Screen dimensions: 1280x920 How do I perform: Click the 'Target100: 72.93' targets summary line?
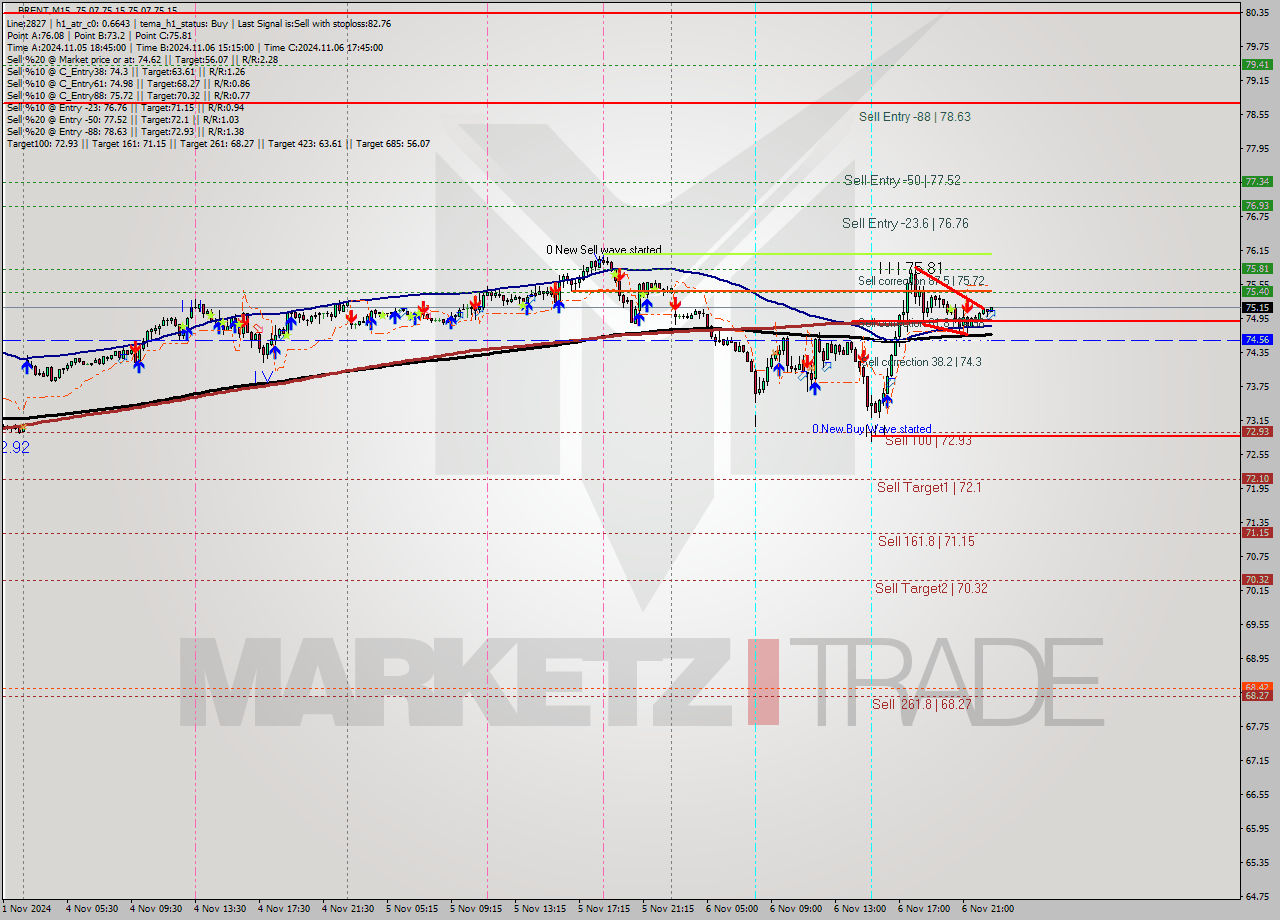[x=218, y=143]
